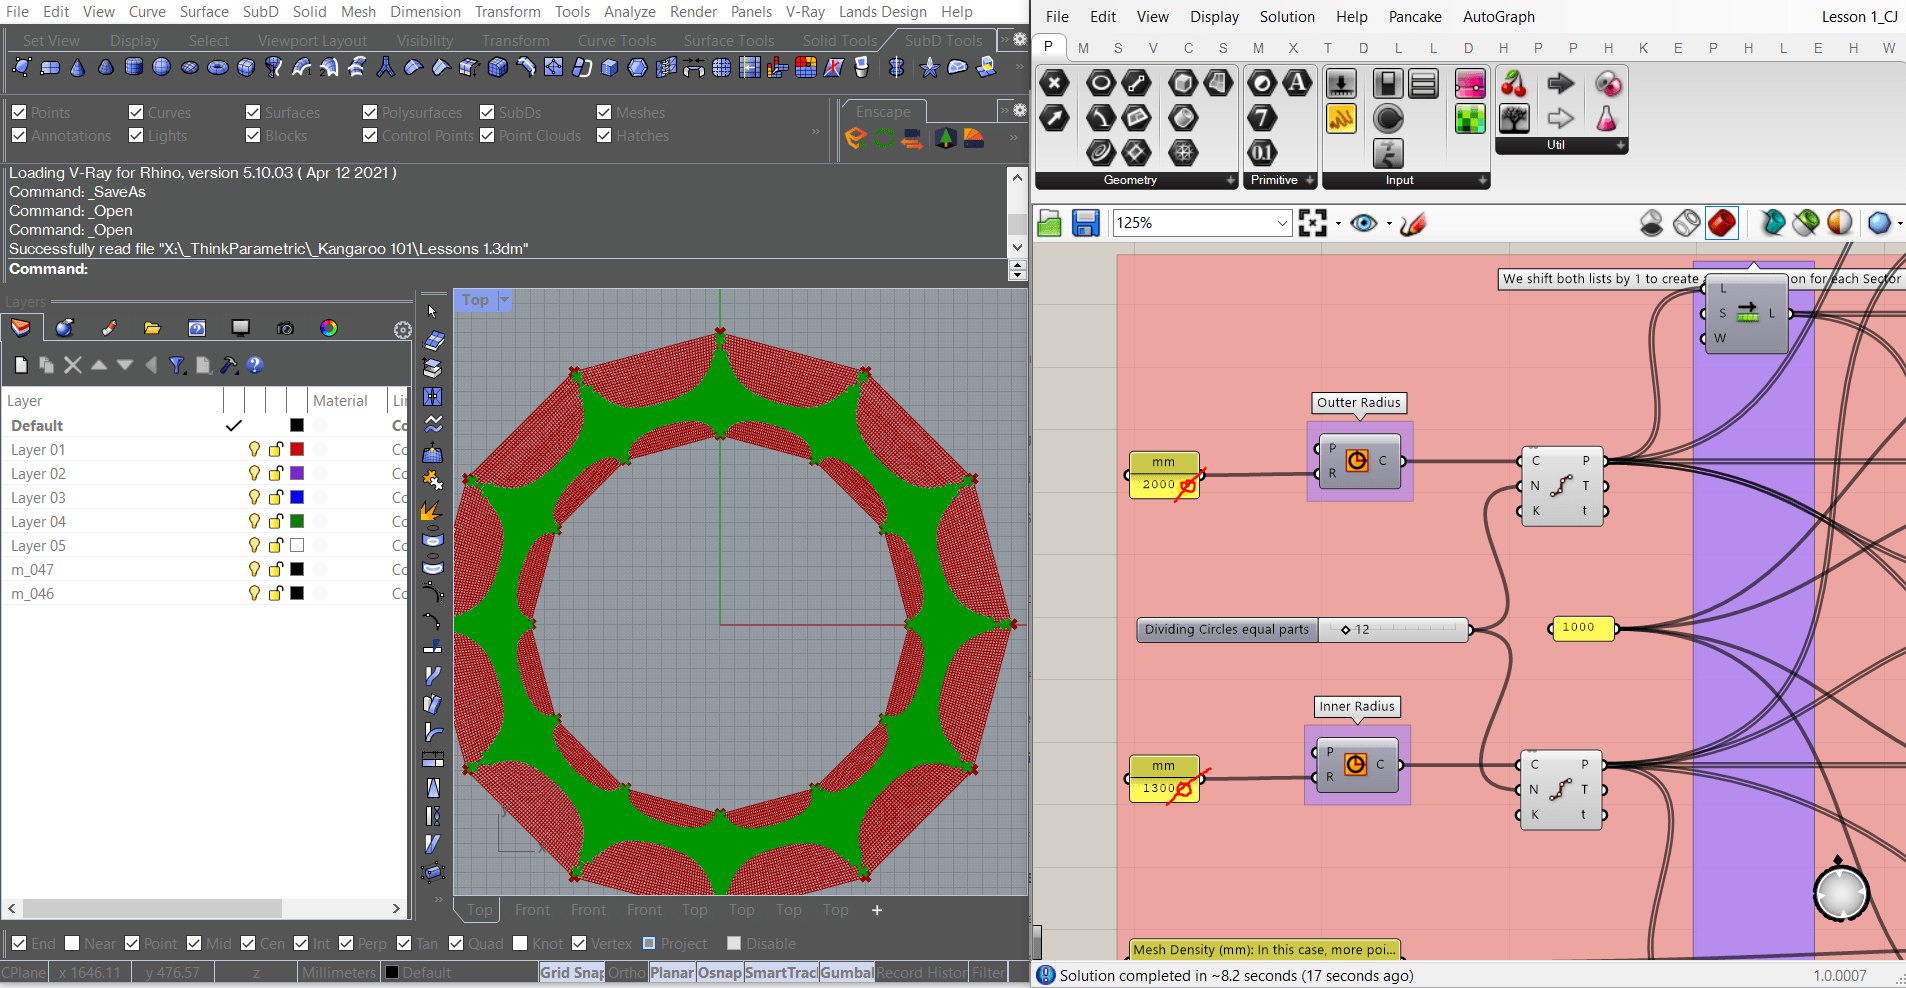Open Rhino Mesh menu
The width and height of the screenshot is (1906, 988).
tap(358, 12)
